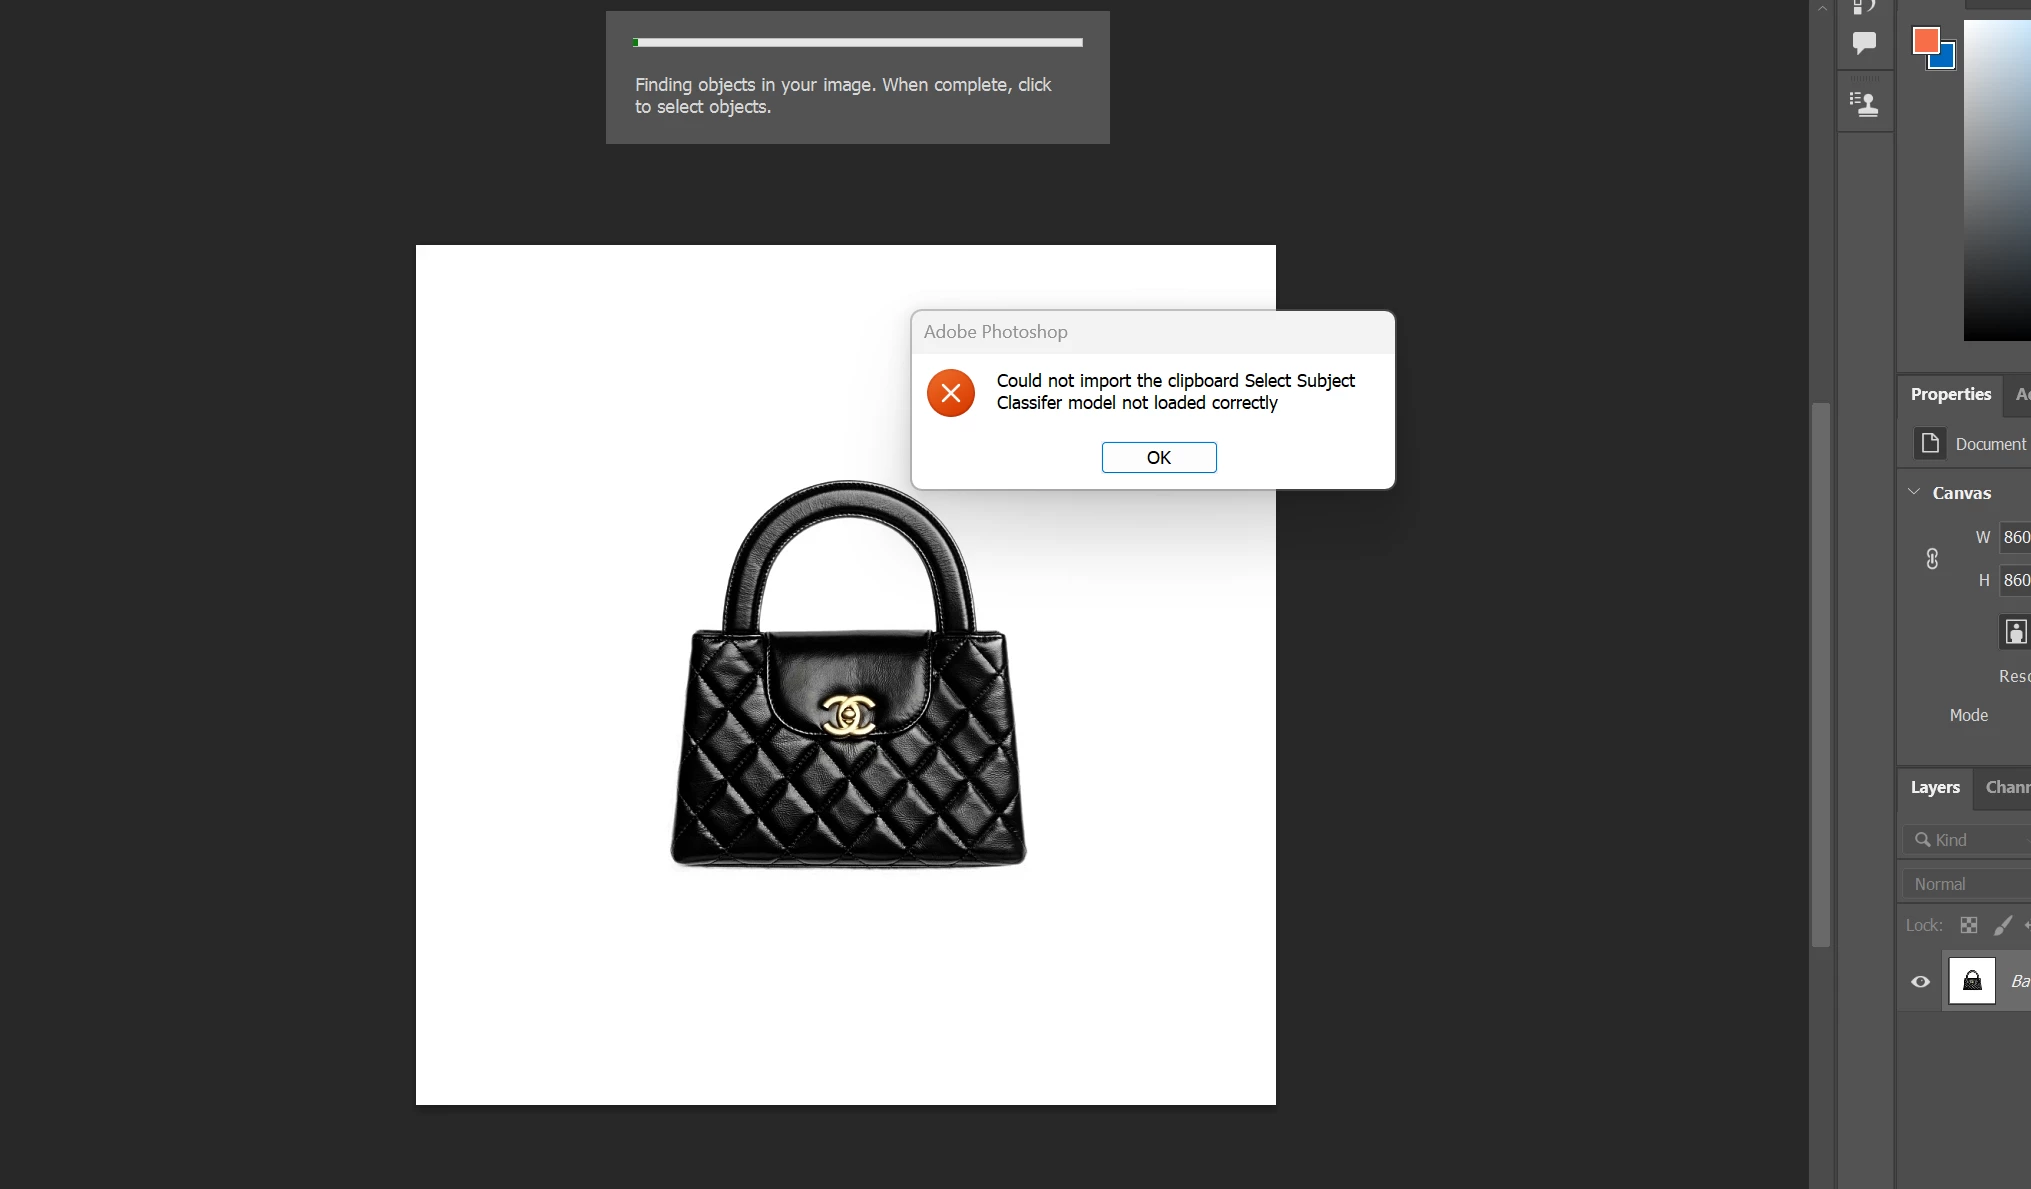Viewport: 2031px width, 1189px height.
Task: Open the Clone Source stamp panel icon
Action: [1864, 104]
